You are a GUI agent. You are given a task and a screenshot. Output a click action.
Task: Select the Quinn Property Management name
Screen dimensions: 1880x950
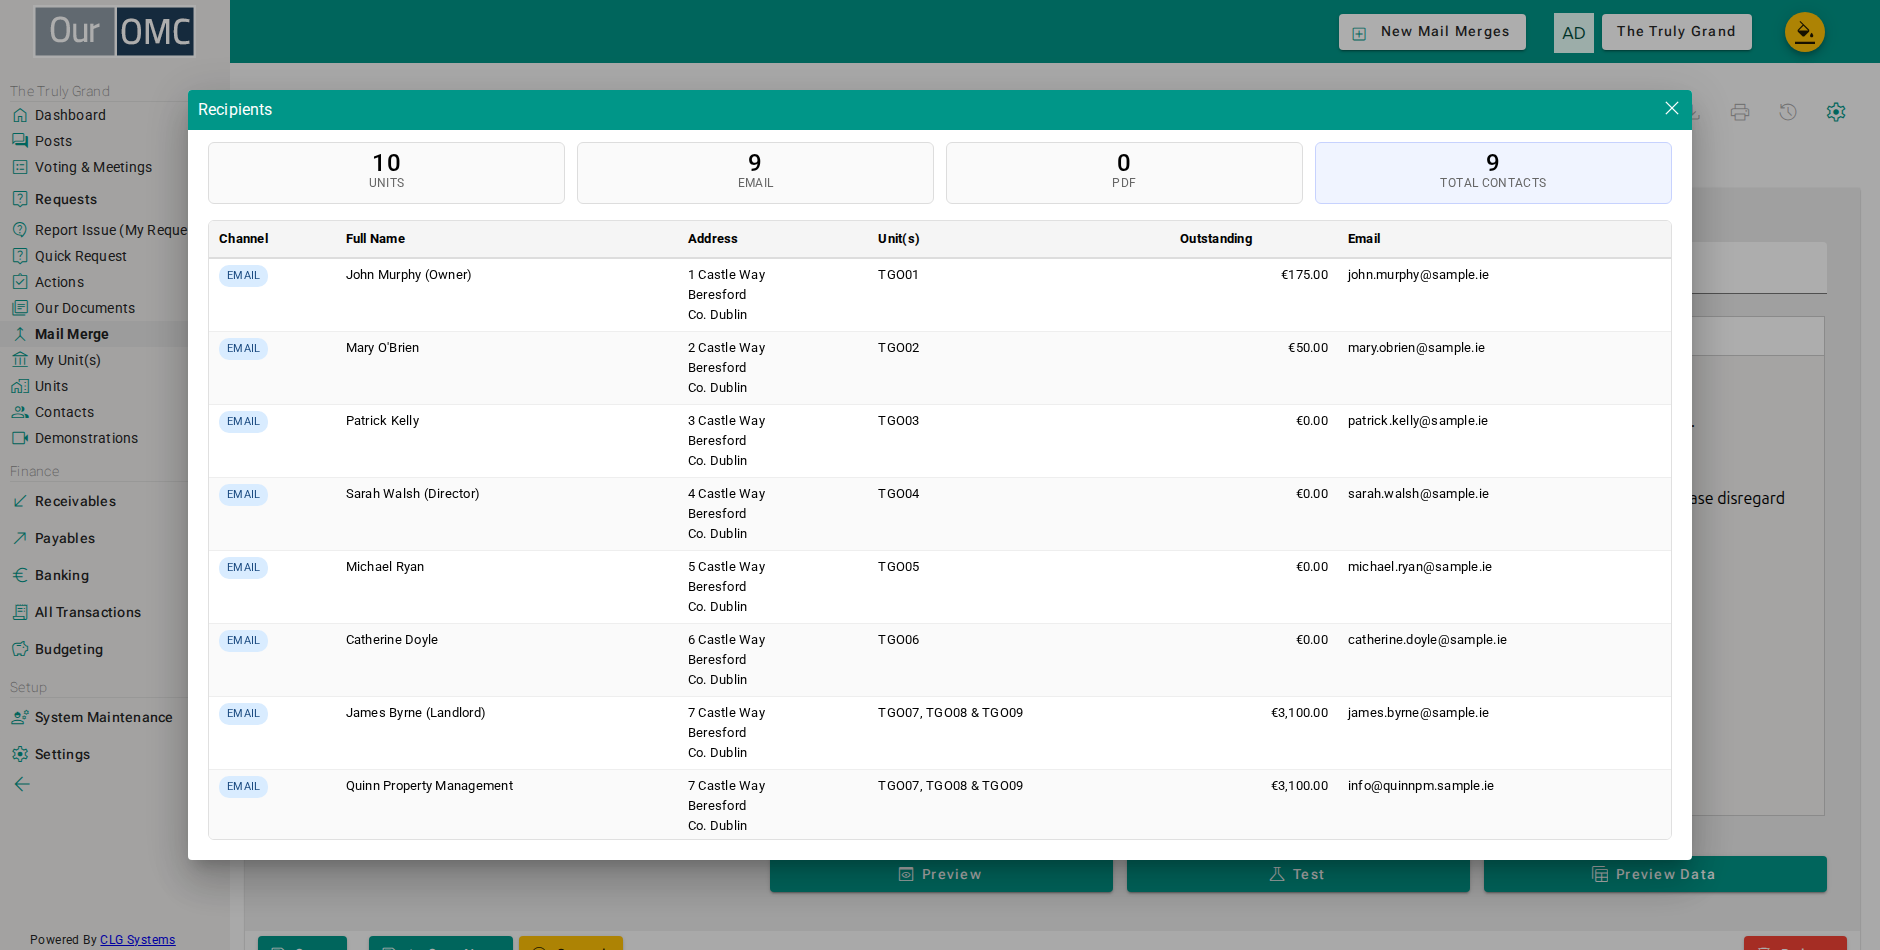click(429, 786)
